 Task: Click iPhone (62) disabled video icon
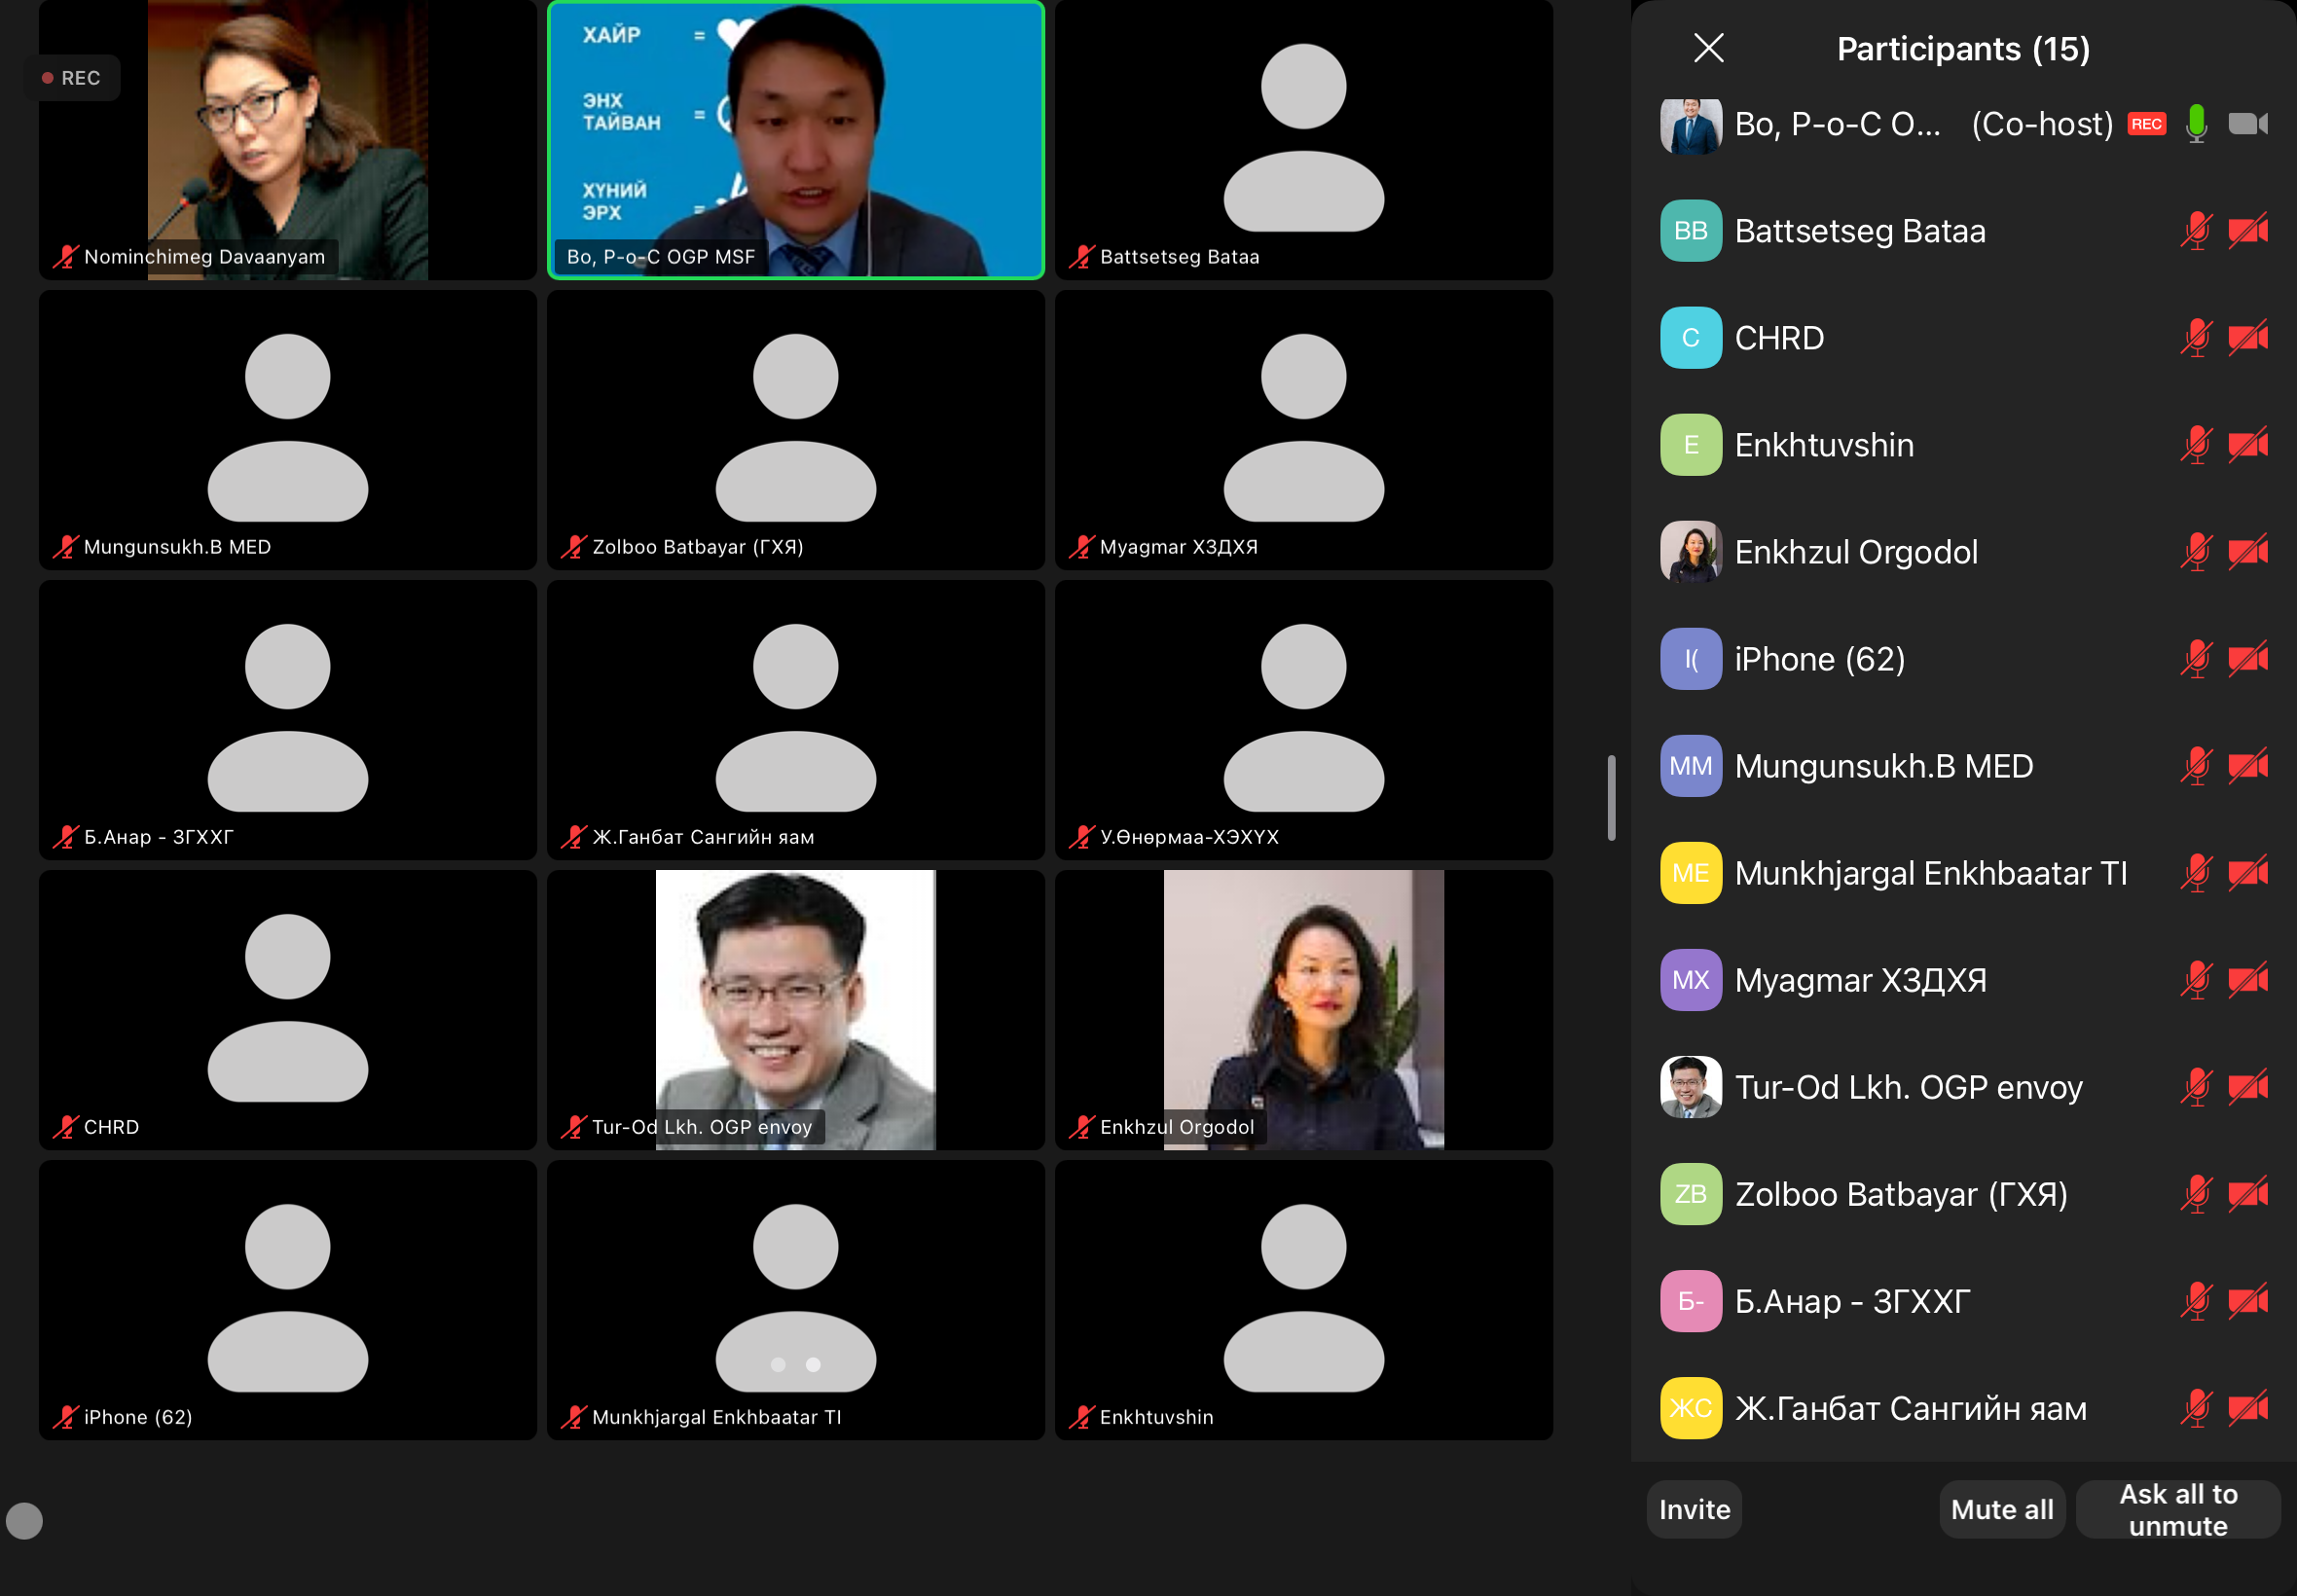(x=2247, y=659)
